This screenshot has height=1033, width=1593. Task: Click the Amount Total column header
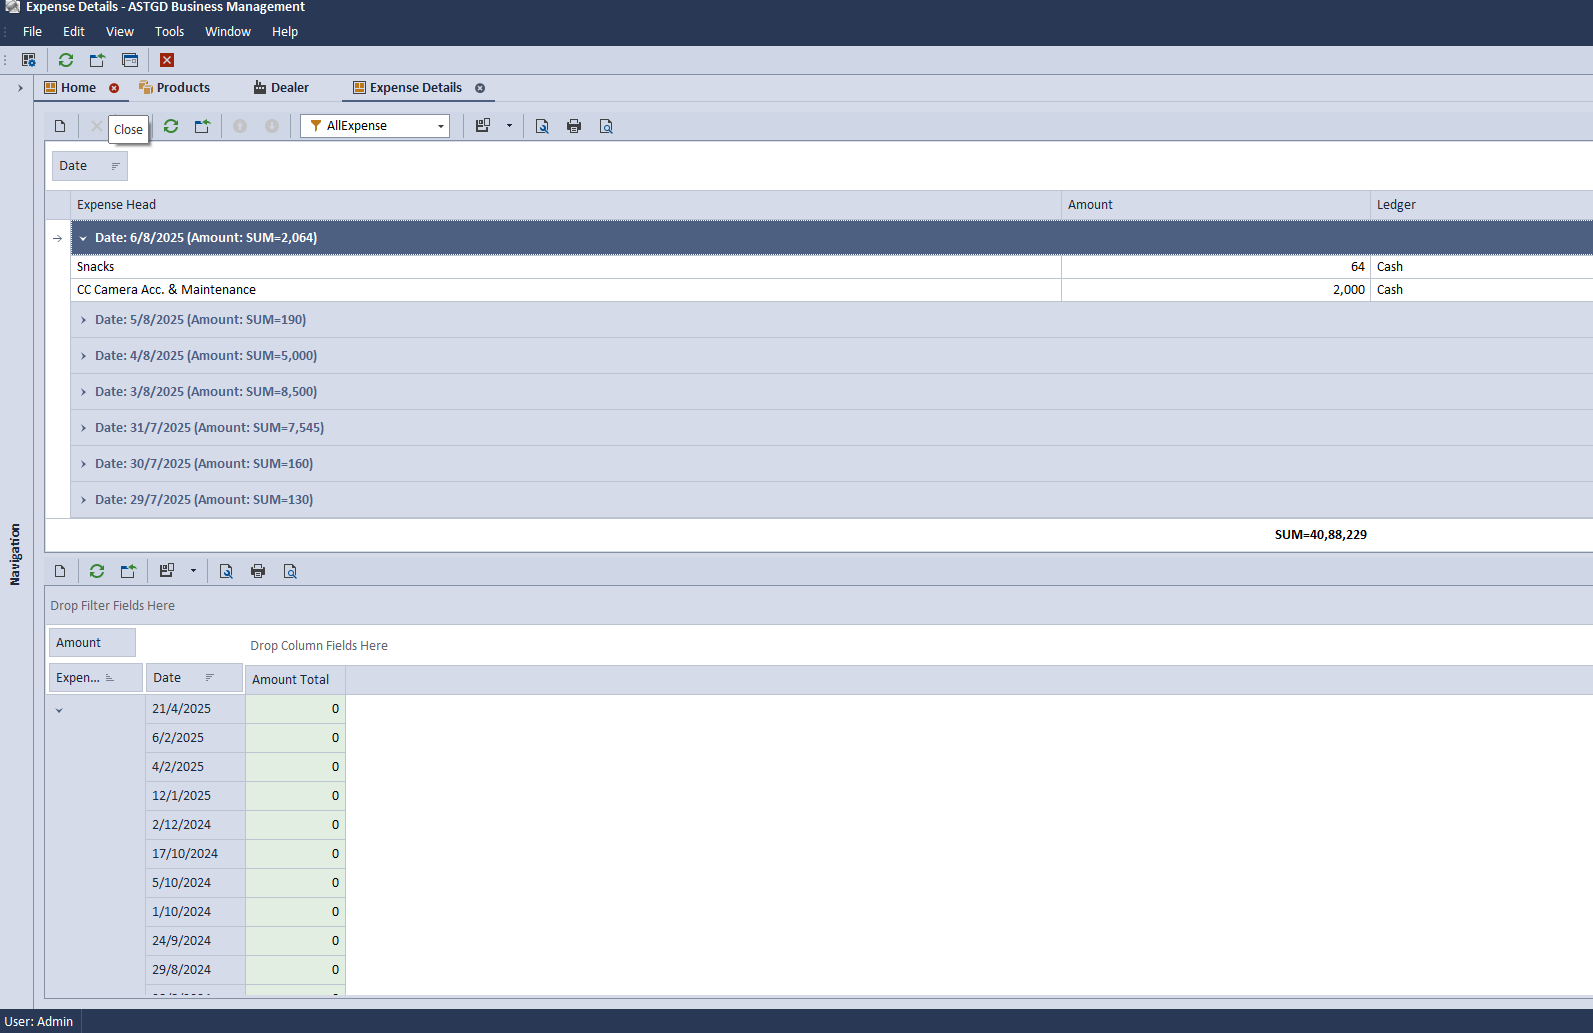point(295,680)
